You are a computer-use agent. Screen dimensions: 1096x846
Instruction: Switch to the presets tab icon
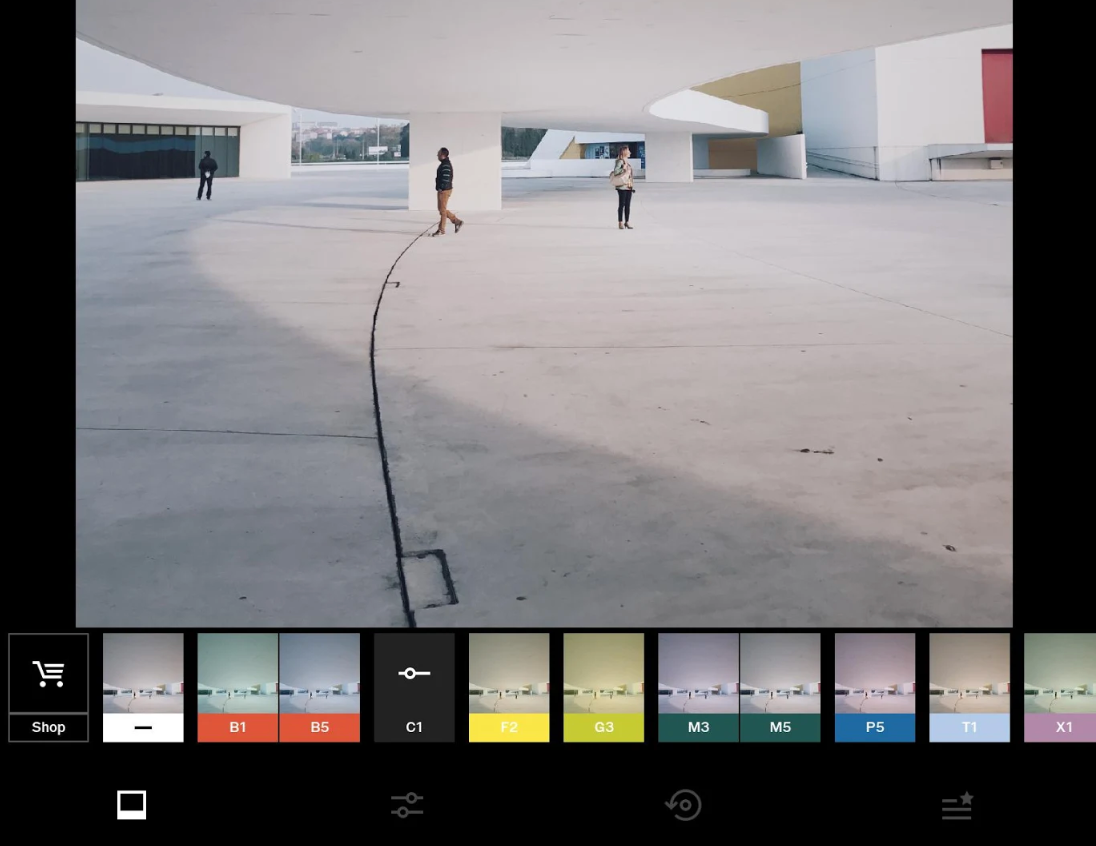coord(131,805)
